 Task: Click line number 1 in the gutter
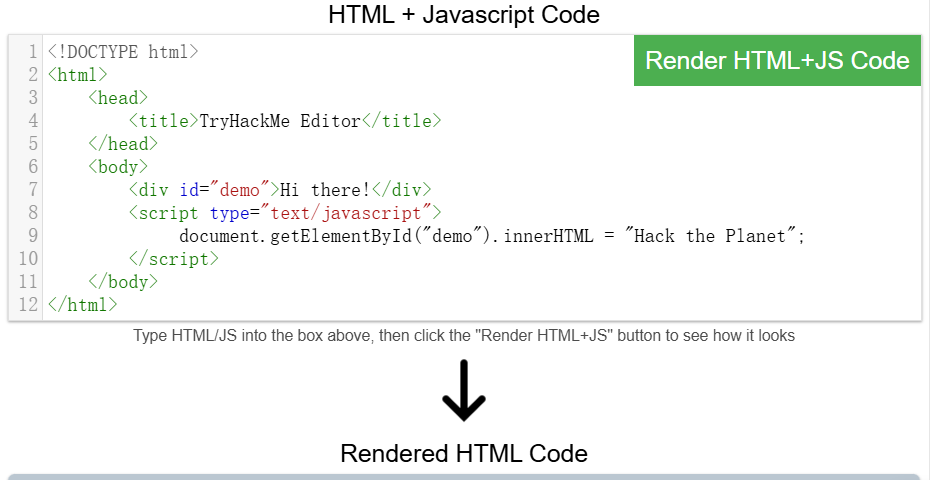(x=33, y=51)
